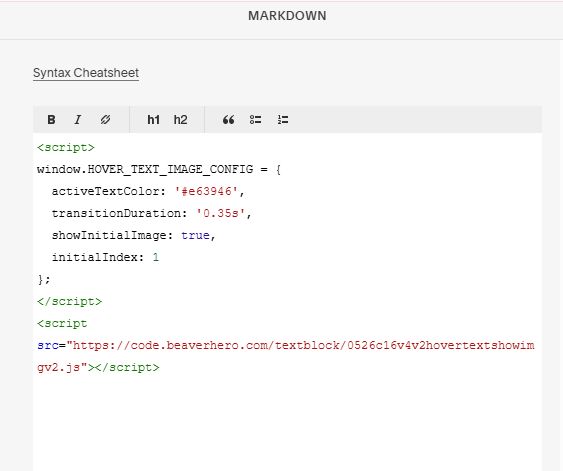Apply italic formatting with the I icon
This screenshot has height=471, width=563.
78,120
